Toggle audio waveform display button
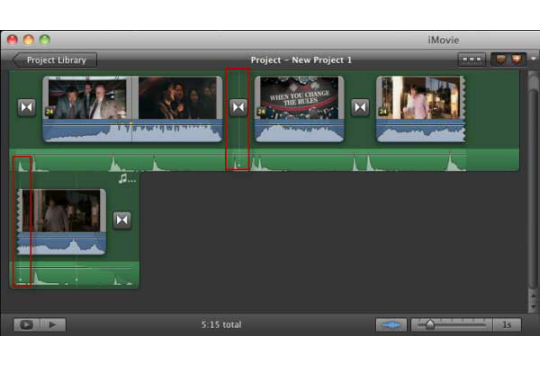Screen dimensions: 540x370 click(391, 325)
